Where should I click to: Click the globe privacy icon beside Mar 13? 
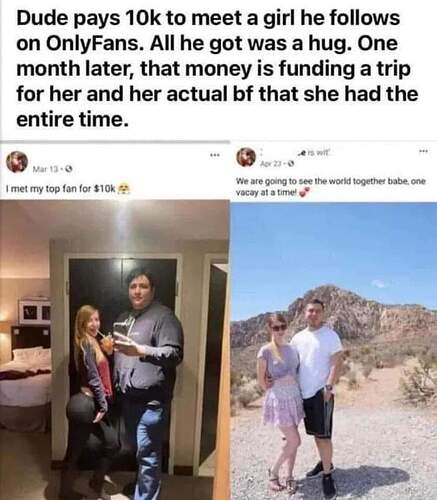tap(70, 169)
